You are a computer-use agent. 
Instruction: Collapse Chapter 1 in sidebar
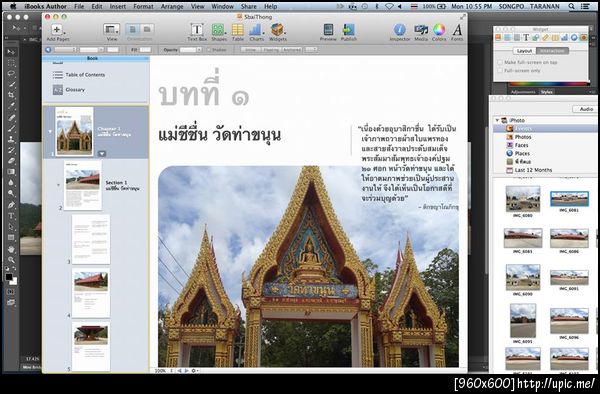(x=50, y=132)
